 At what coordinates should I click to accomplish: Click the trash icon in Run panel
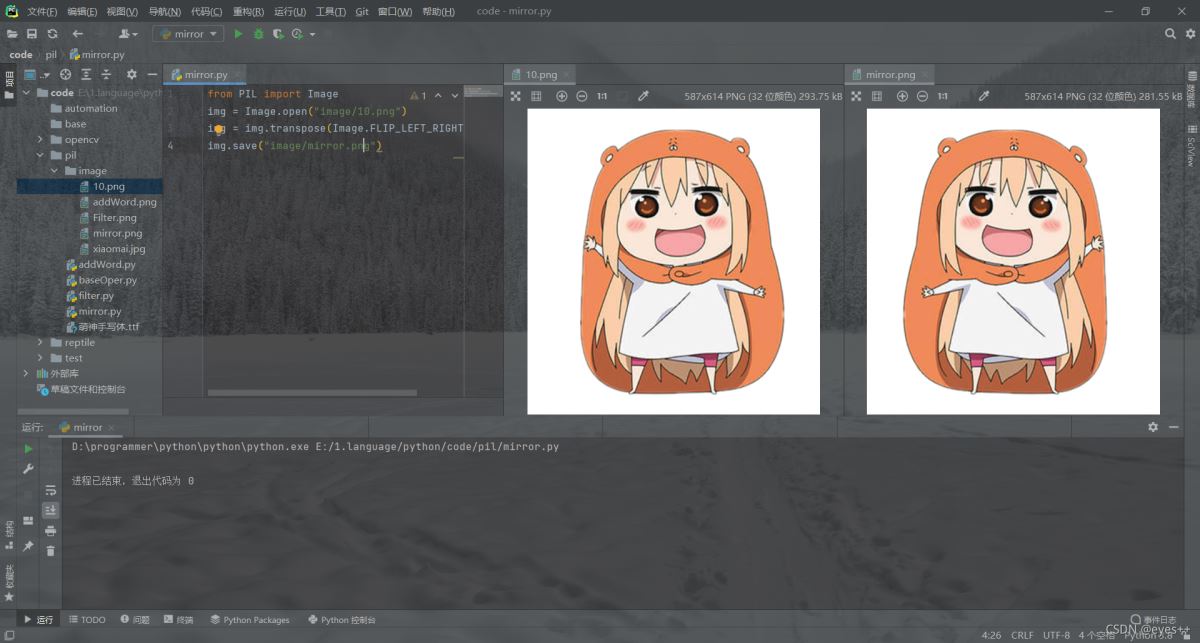pyautogui.click(x=51, y=551)
